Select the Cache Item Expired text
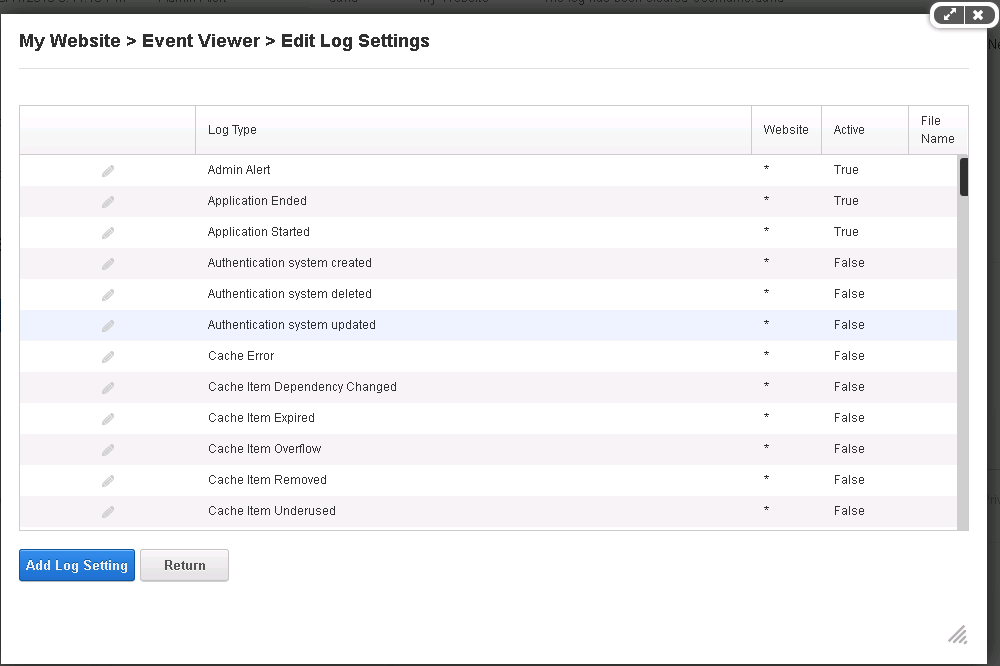 coord(261,418)
